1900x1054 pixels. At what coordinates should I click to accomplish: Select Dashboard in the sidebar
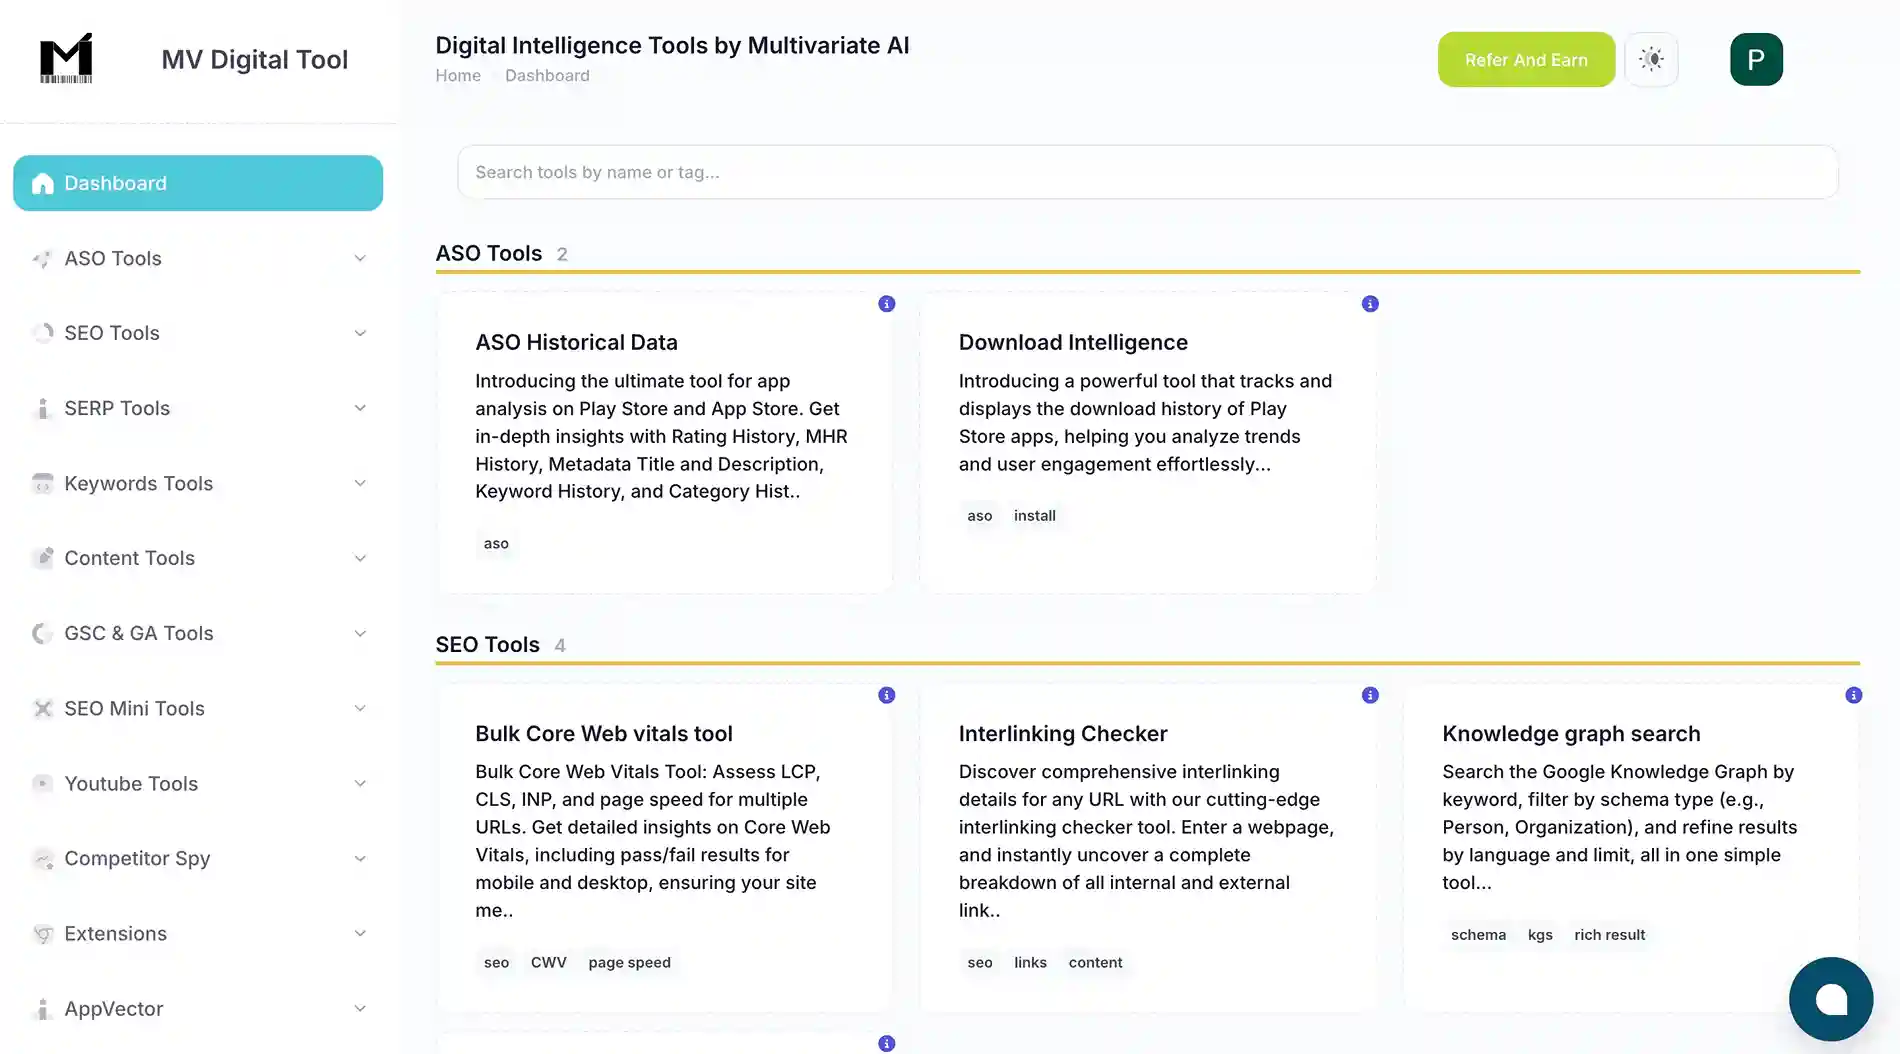(x=198, y=183)
